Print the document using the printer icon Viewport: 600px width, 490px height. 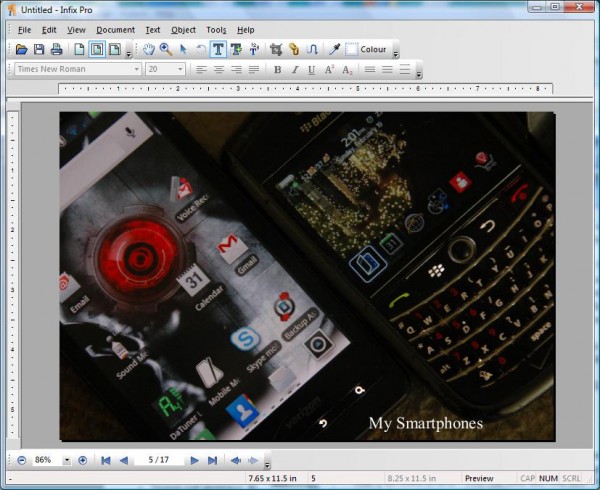(57, 49)
